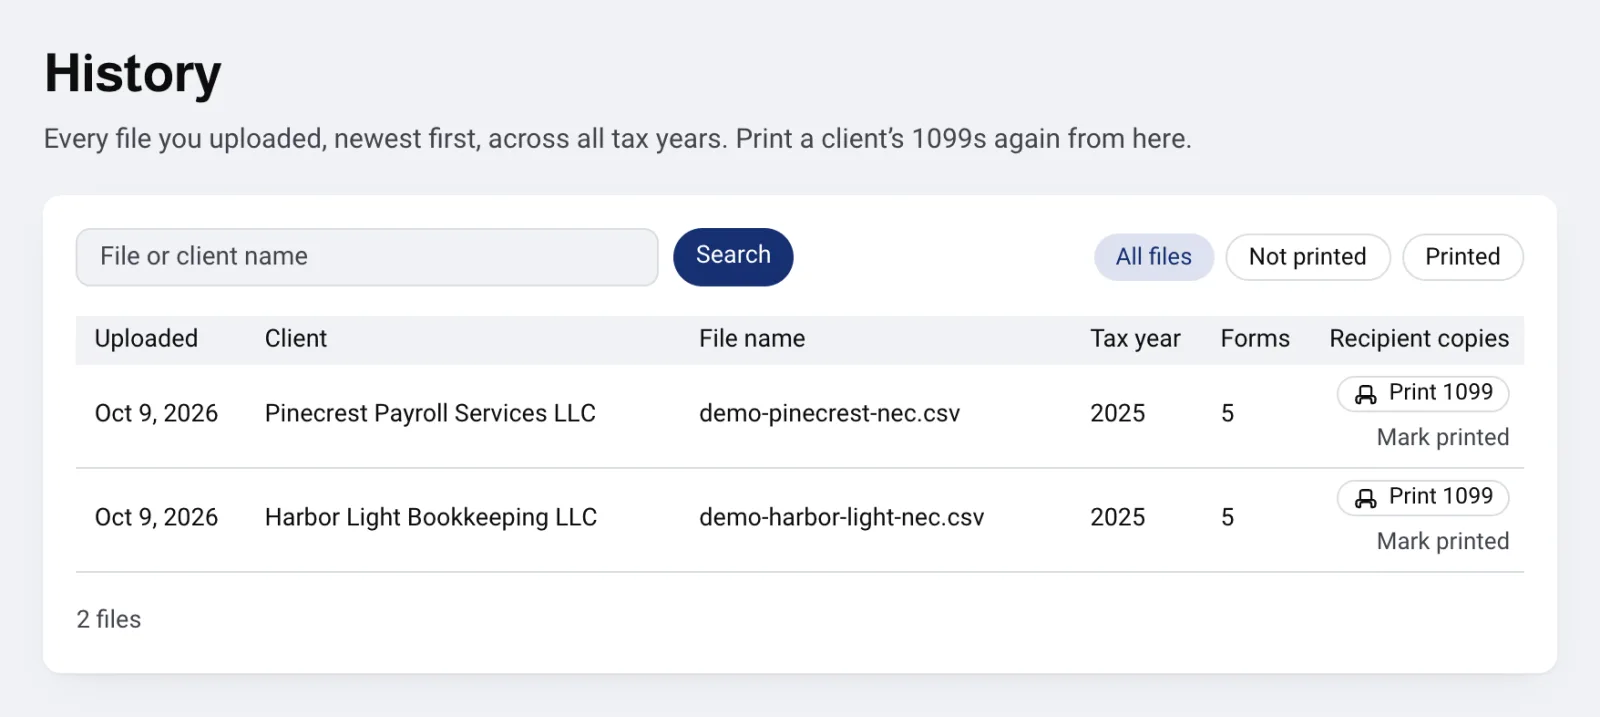The height and width of the screenshot is (717, 1600).
Task: Mark Pinecrest Payroll file as printed
Action: (1443, 437)
